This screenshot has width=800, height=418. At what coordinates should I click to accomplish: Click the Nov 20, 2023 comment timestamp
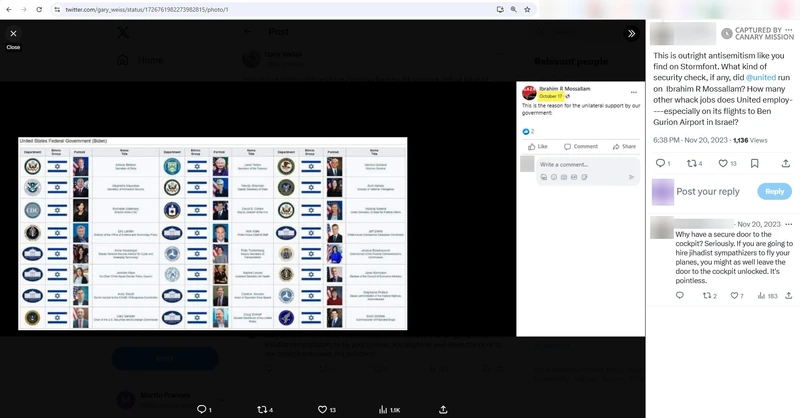click(759, 224)
